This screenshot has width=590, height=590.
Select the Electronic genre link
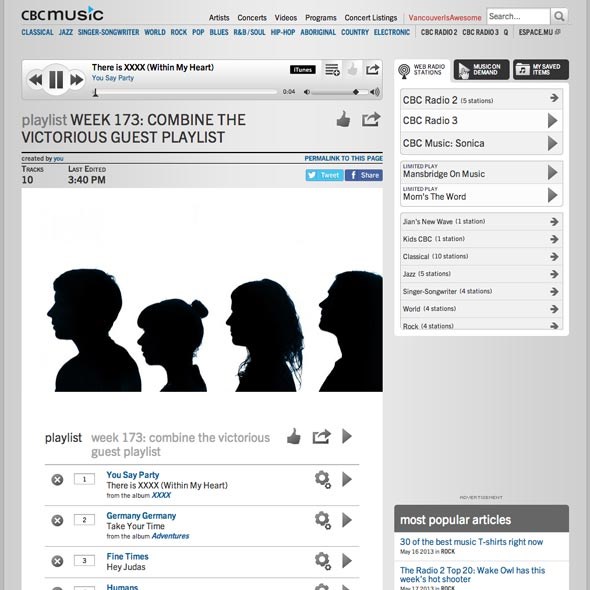392,32
